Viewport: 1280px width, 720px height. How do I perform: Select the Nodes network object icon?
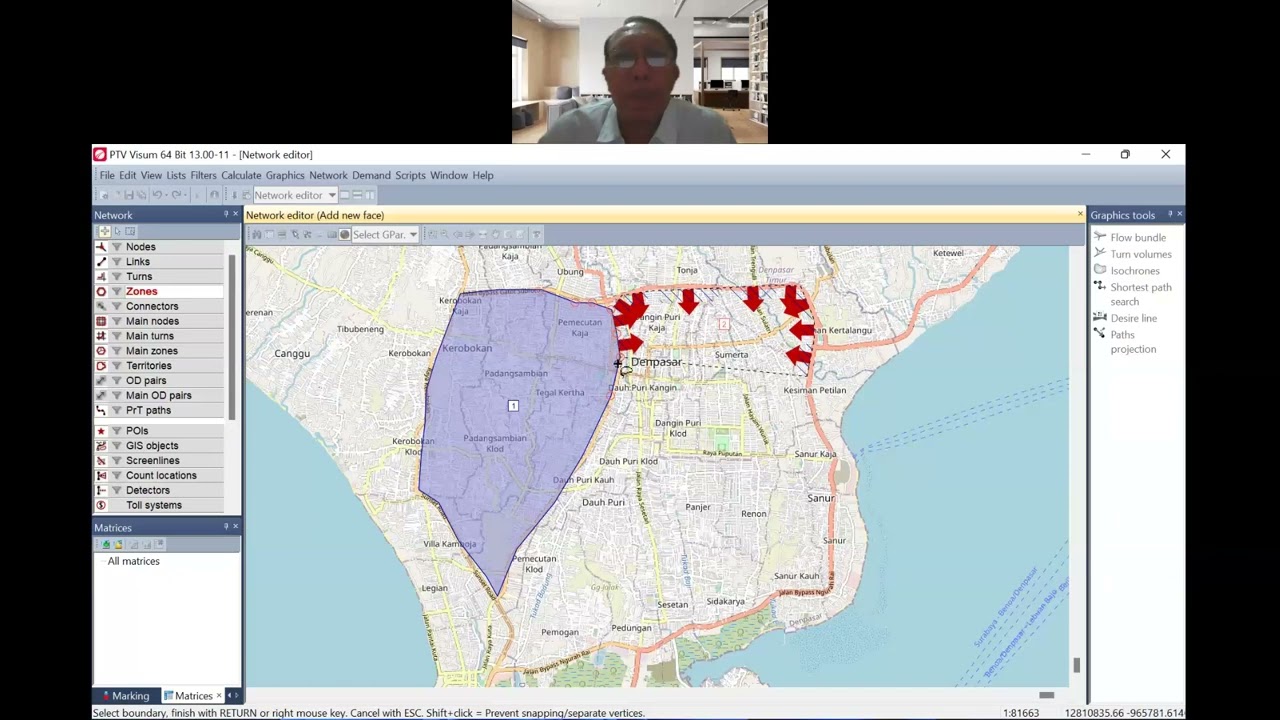click(101, 247)
